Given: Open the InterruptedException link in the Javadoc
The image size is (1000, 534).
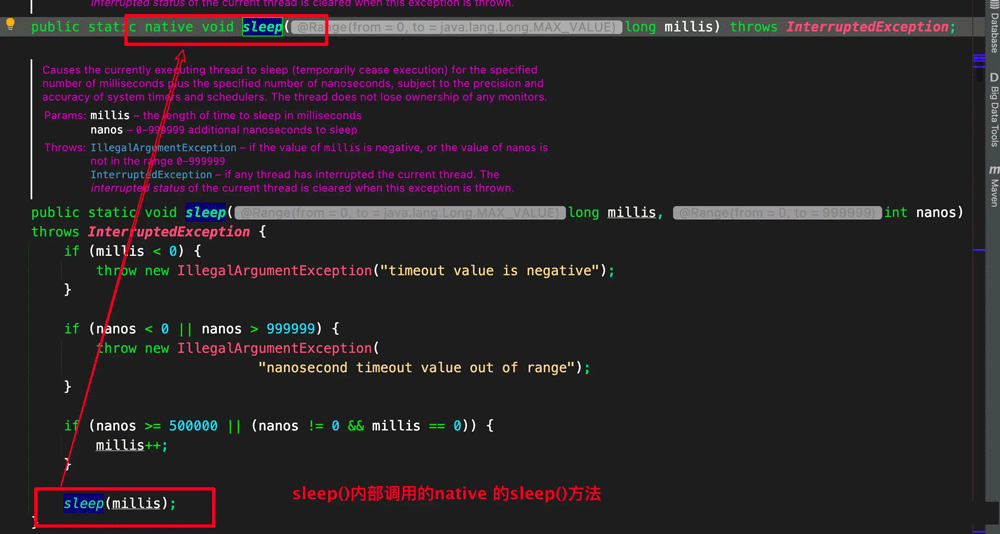Looking at the screenshot, I should (151, 174).
